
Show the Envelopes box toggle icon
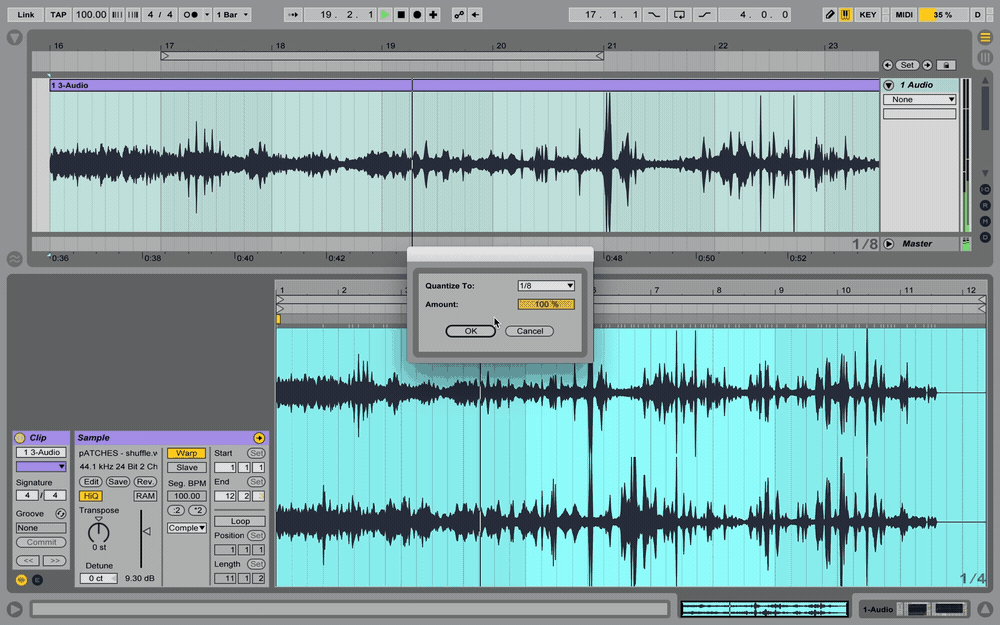coord(37,580)
